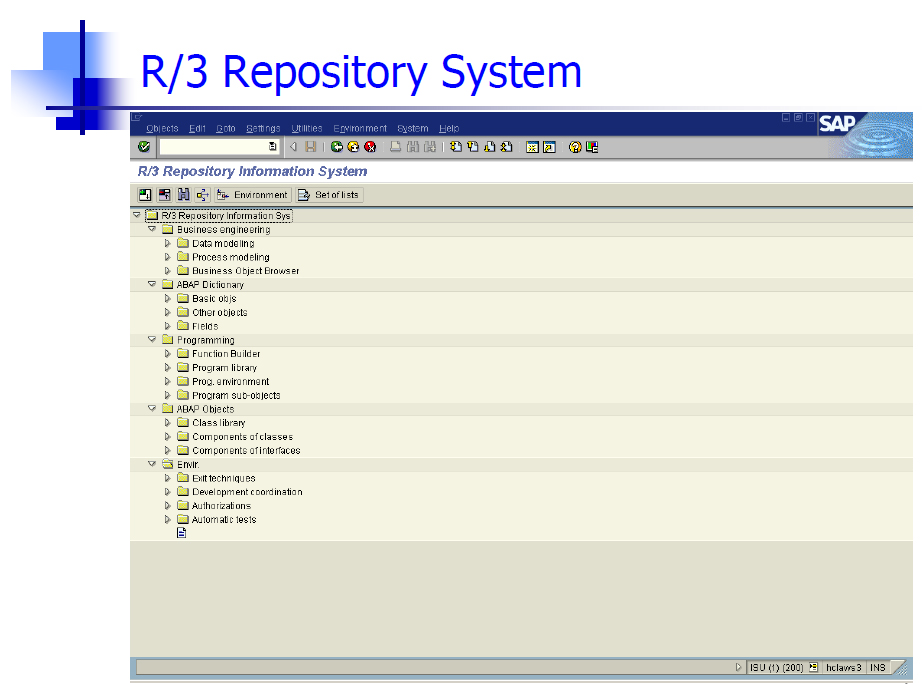Open the command field history dropdown

(272, 146)
